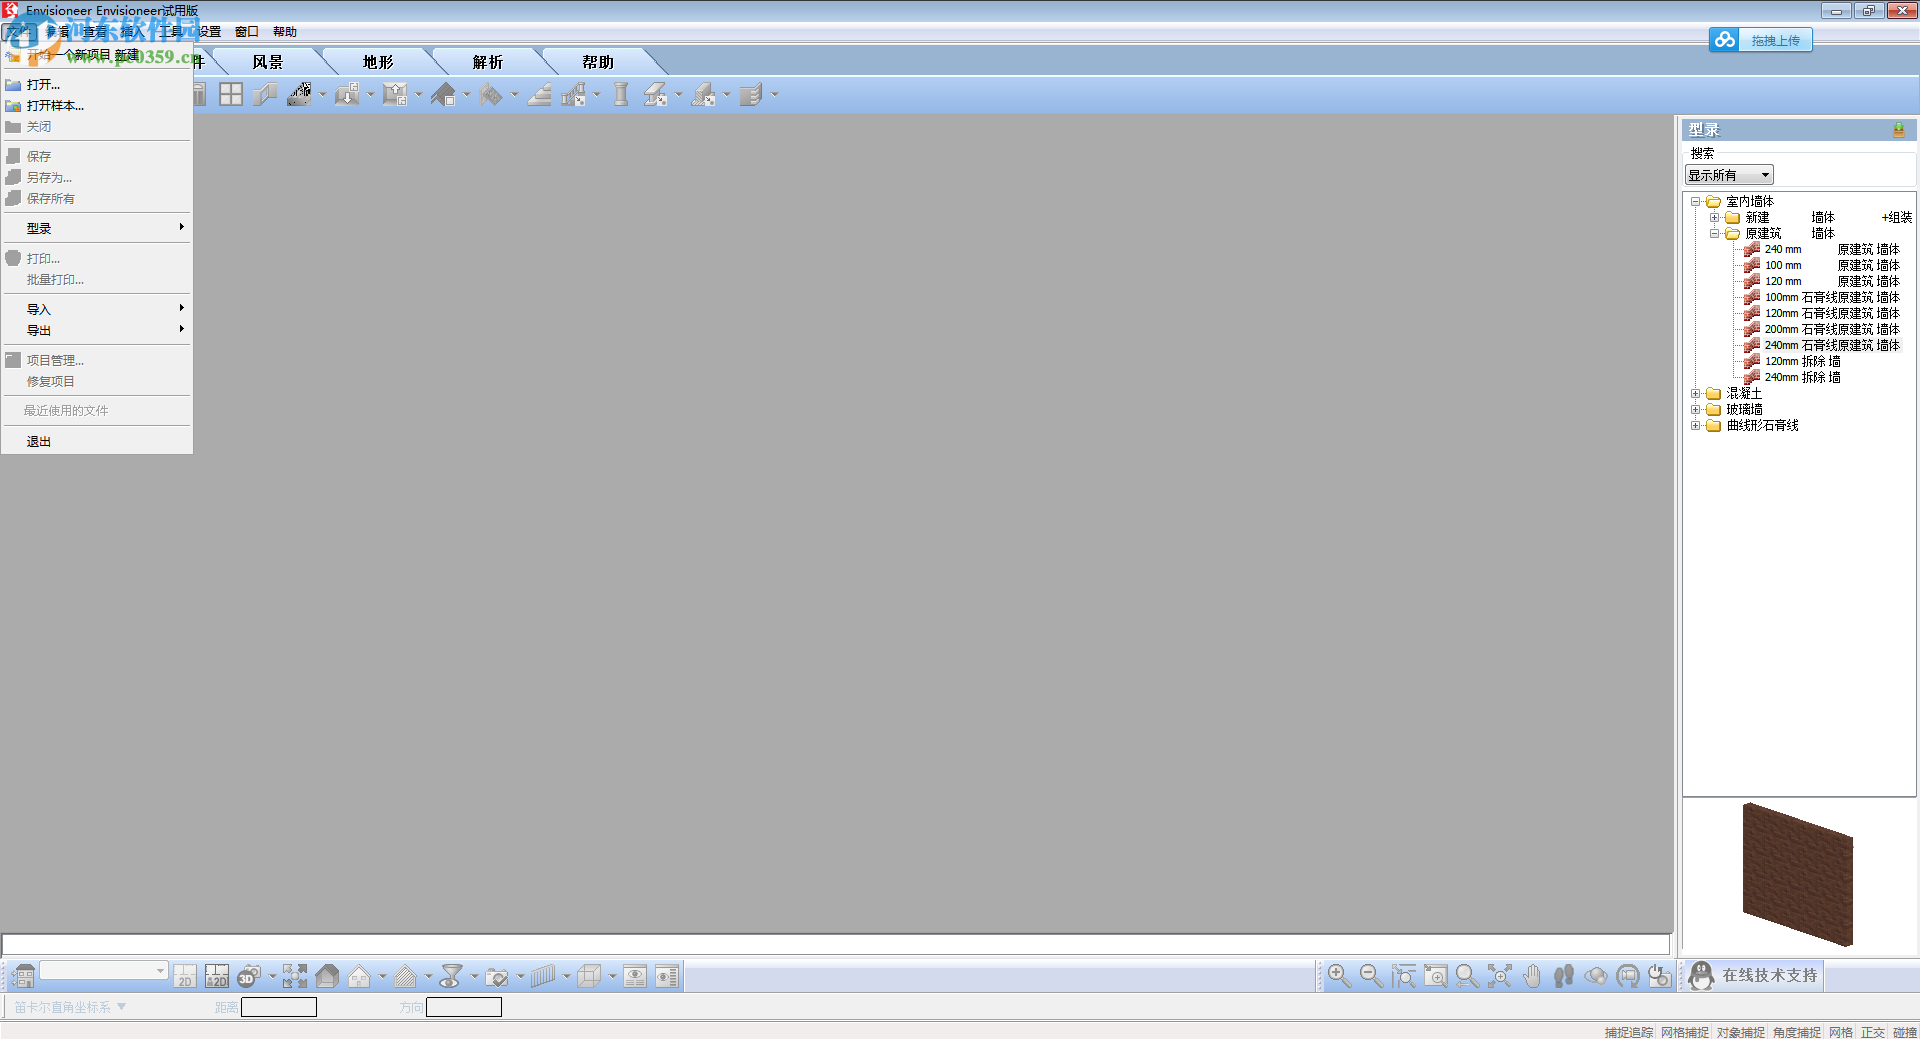Click the orbit view icon

1596,976
